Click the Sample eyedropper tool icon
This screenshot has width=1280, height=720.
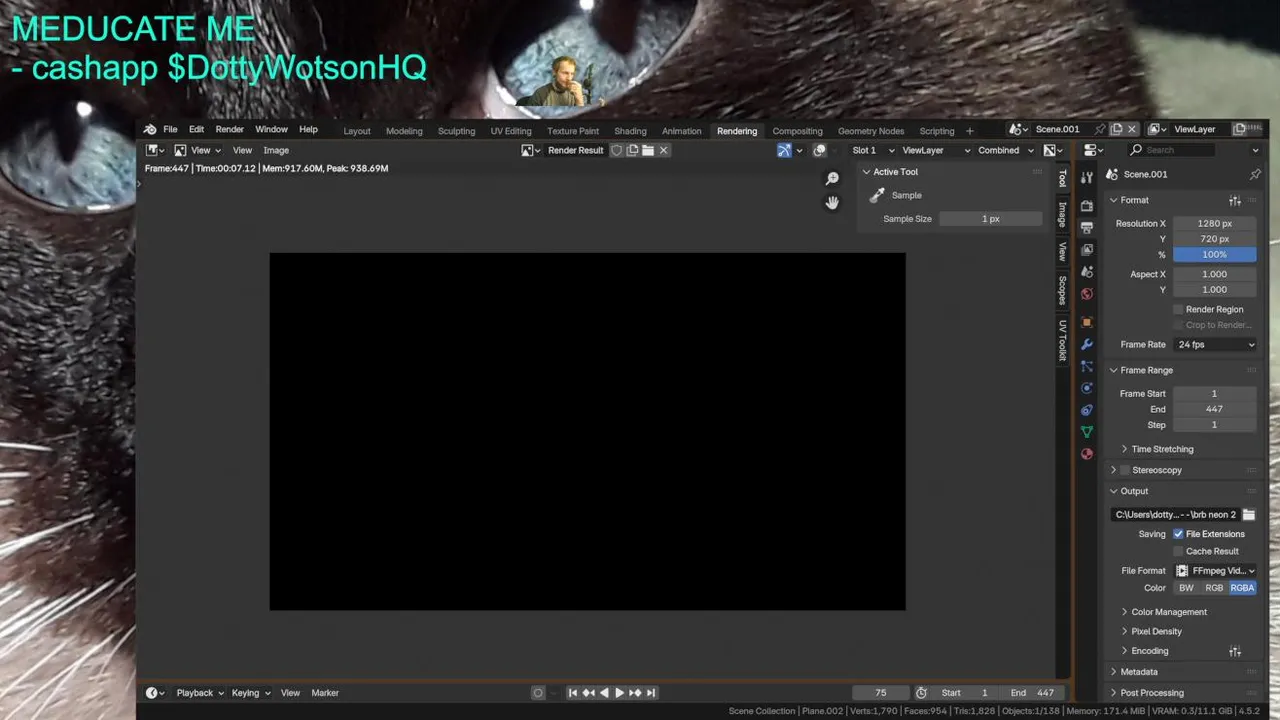pos(877,196)
